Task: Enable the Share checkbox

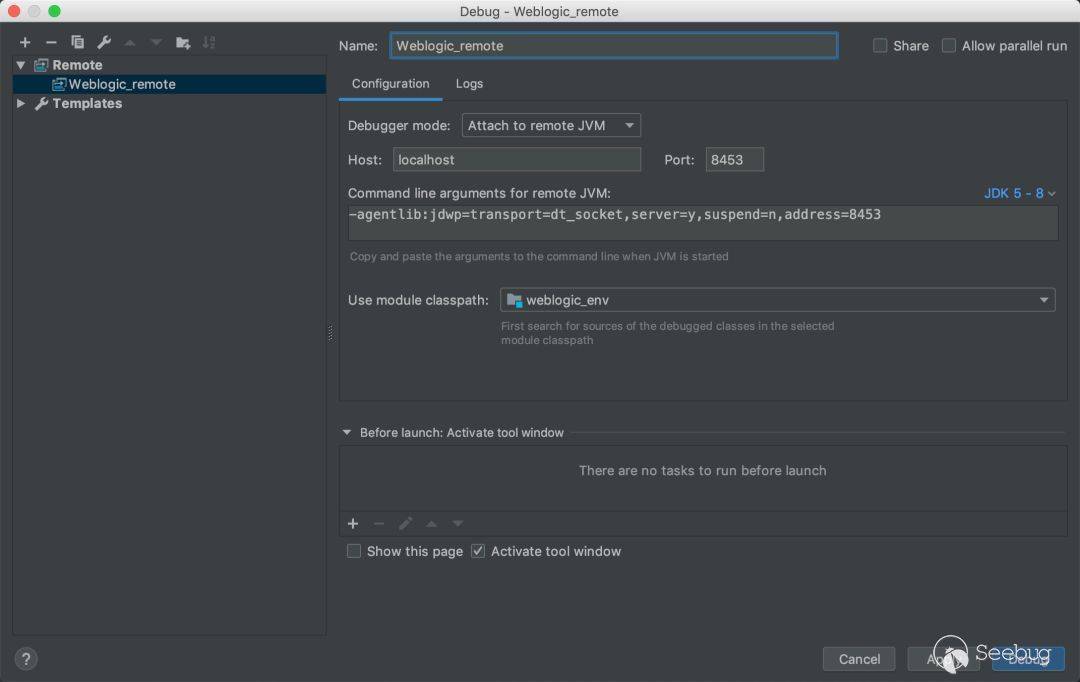Action: [880, 45]
